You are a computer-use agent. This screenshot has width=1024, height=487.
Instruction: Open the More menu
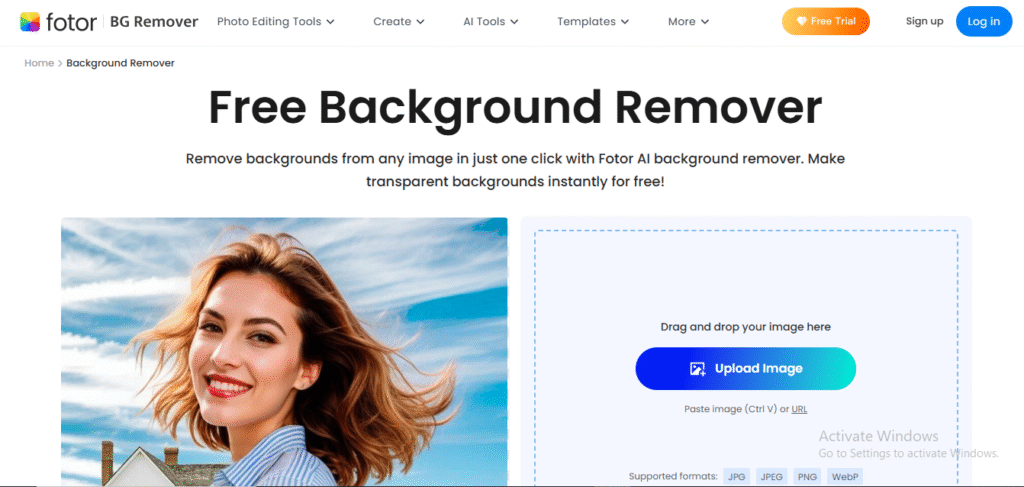tap(688, 22)
